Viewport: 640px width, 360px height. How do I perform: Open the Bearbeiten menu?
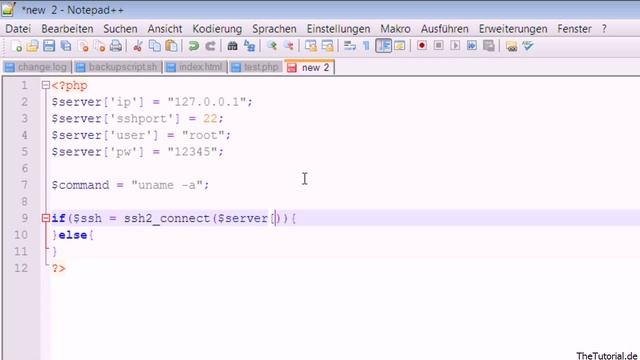tap(67, 29)
